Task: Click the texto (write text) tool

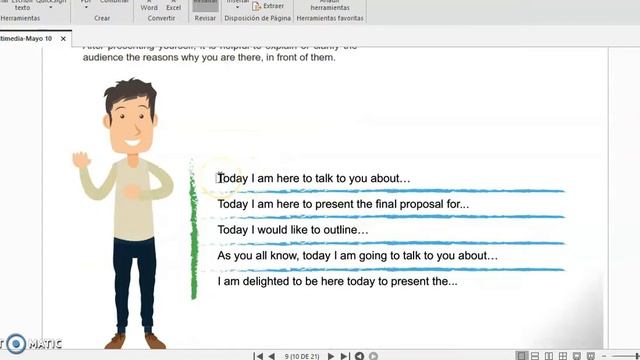Action: pos(22,7)
